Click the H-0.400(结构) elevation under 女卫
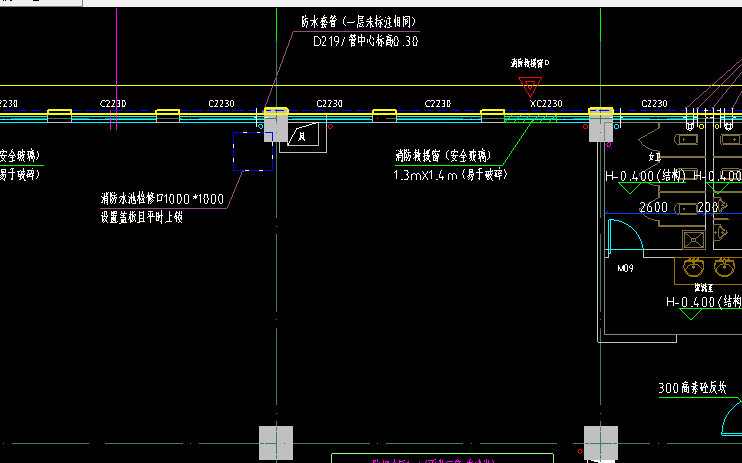The width and height of the screenshot is (742, 463). click(645, 176)
